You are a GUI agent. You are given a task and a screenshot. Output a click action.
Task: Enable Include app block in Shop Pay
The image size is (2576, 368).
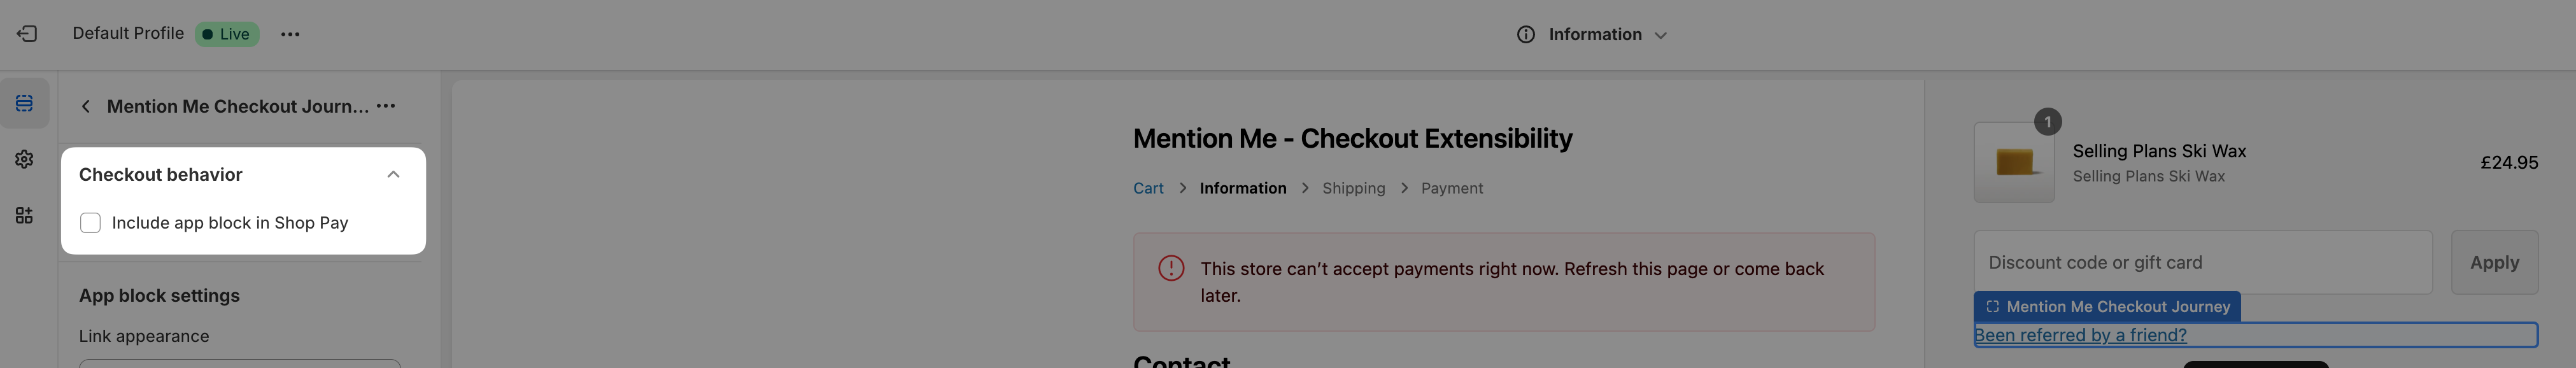91,223
